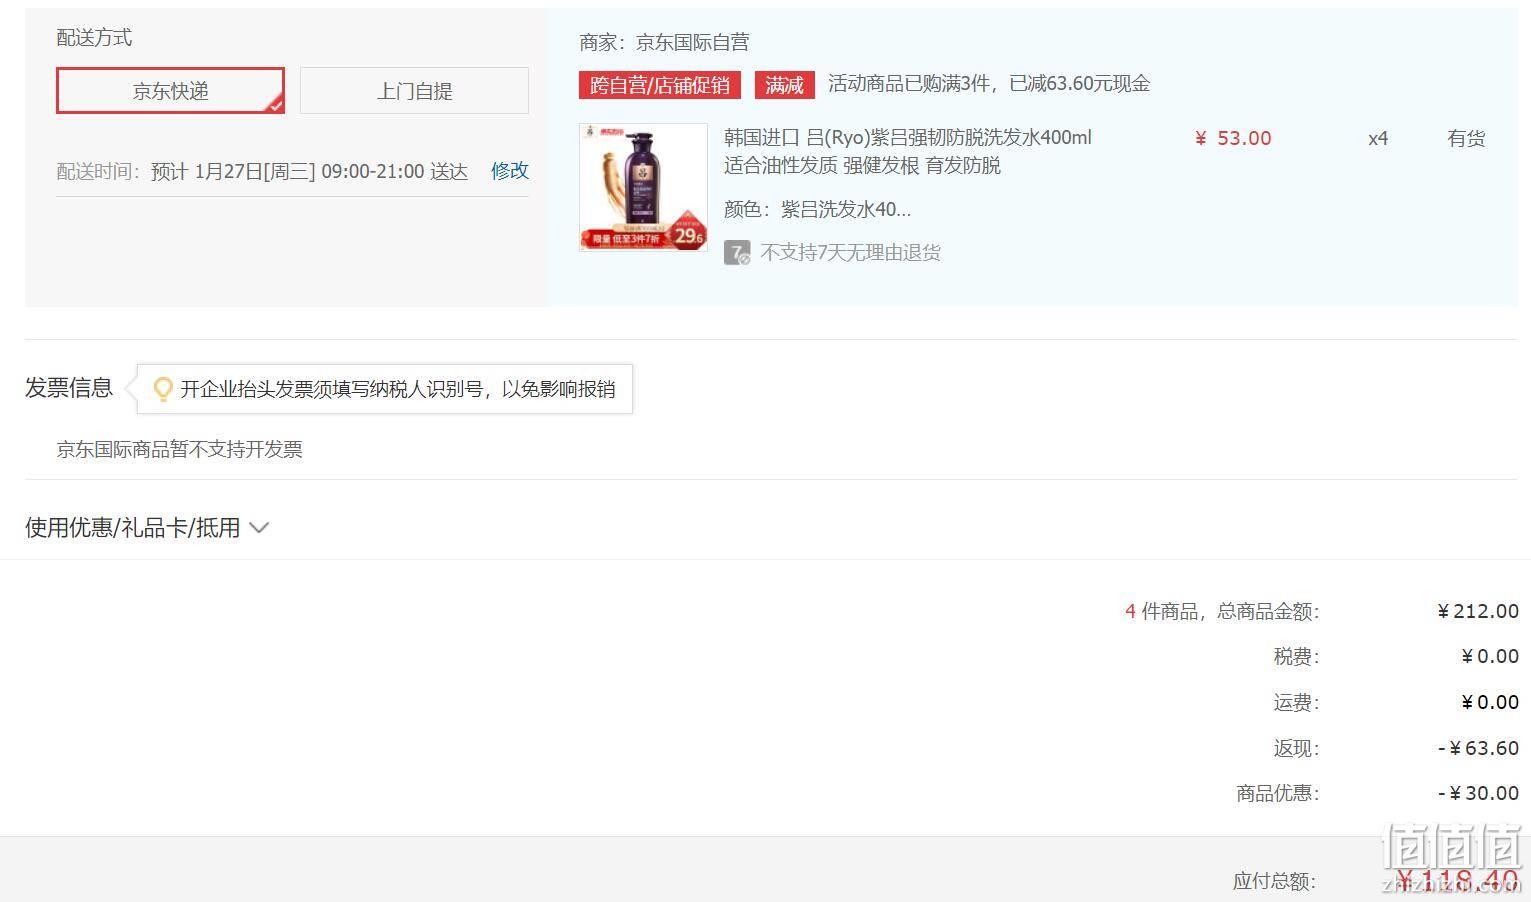Click the 配送方式 heading
1531x902 pixels.
(x=94, y=38)
